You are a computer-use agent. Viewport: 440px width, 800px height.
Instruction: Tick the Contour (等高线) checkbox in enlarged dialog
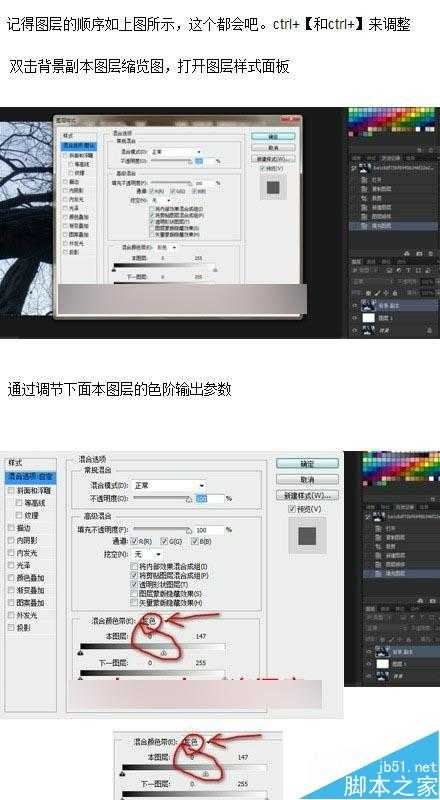click(x=19, y=503)
